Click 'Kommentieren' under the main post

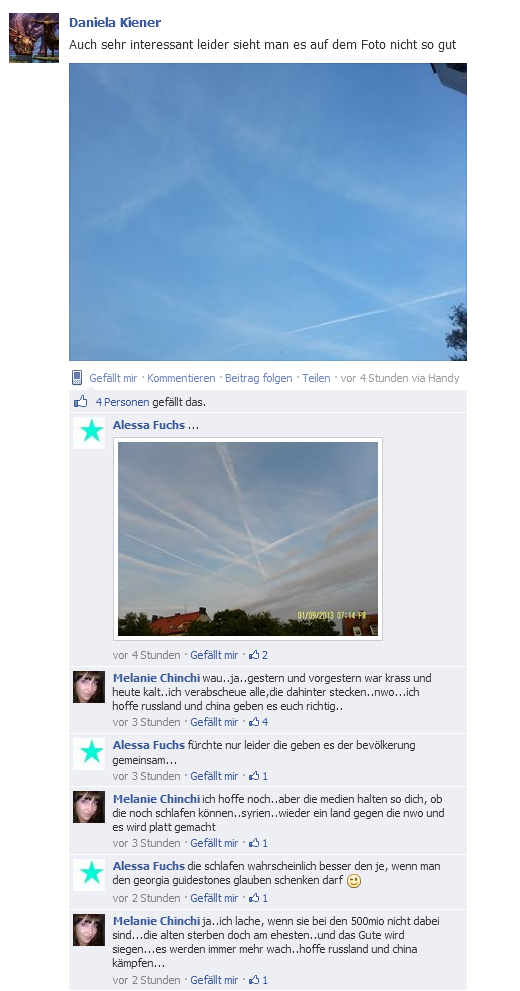pos(181,378)
